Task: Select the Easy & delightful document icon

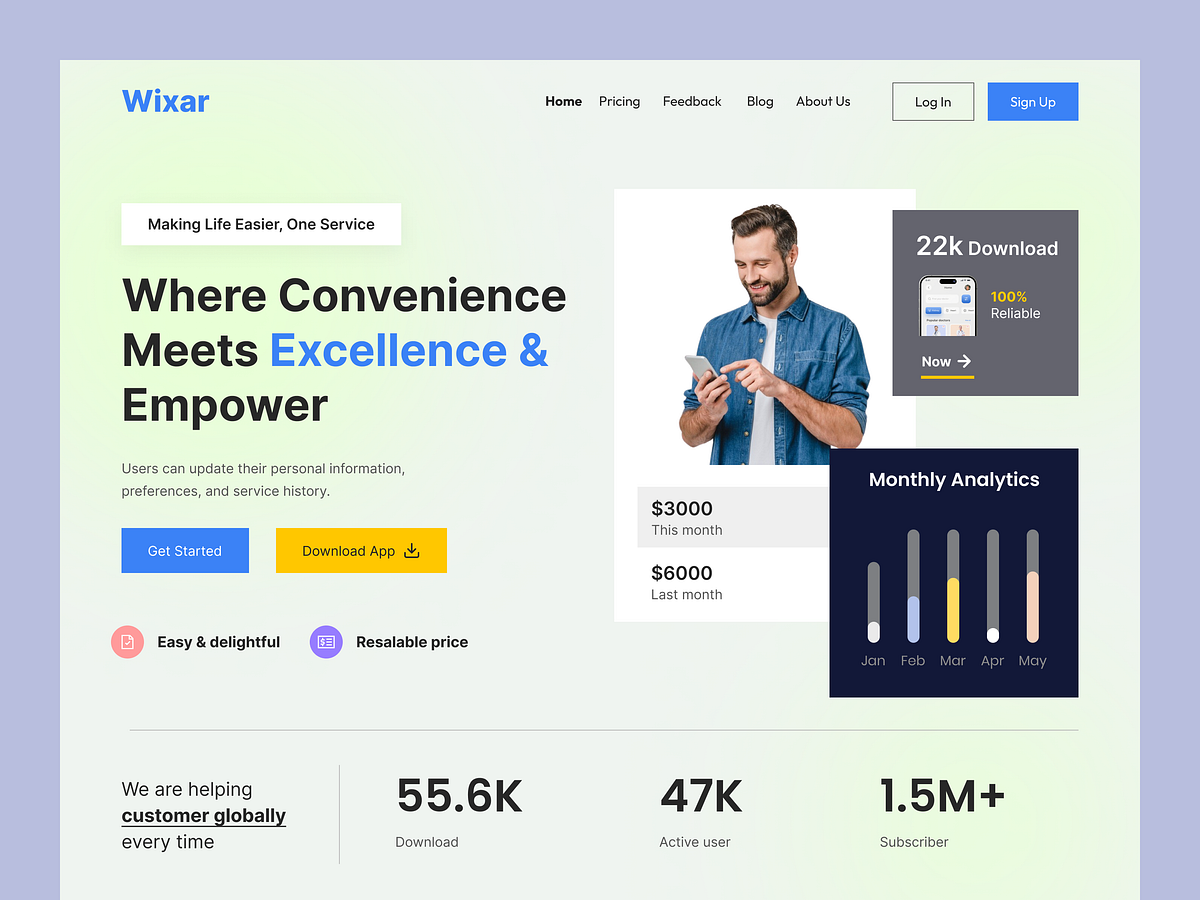Action: (127, 642)
